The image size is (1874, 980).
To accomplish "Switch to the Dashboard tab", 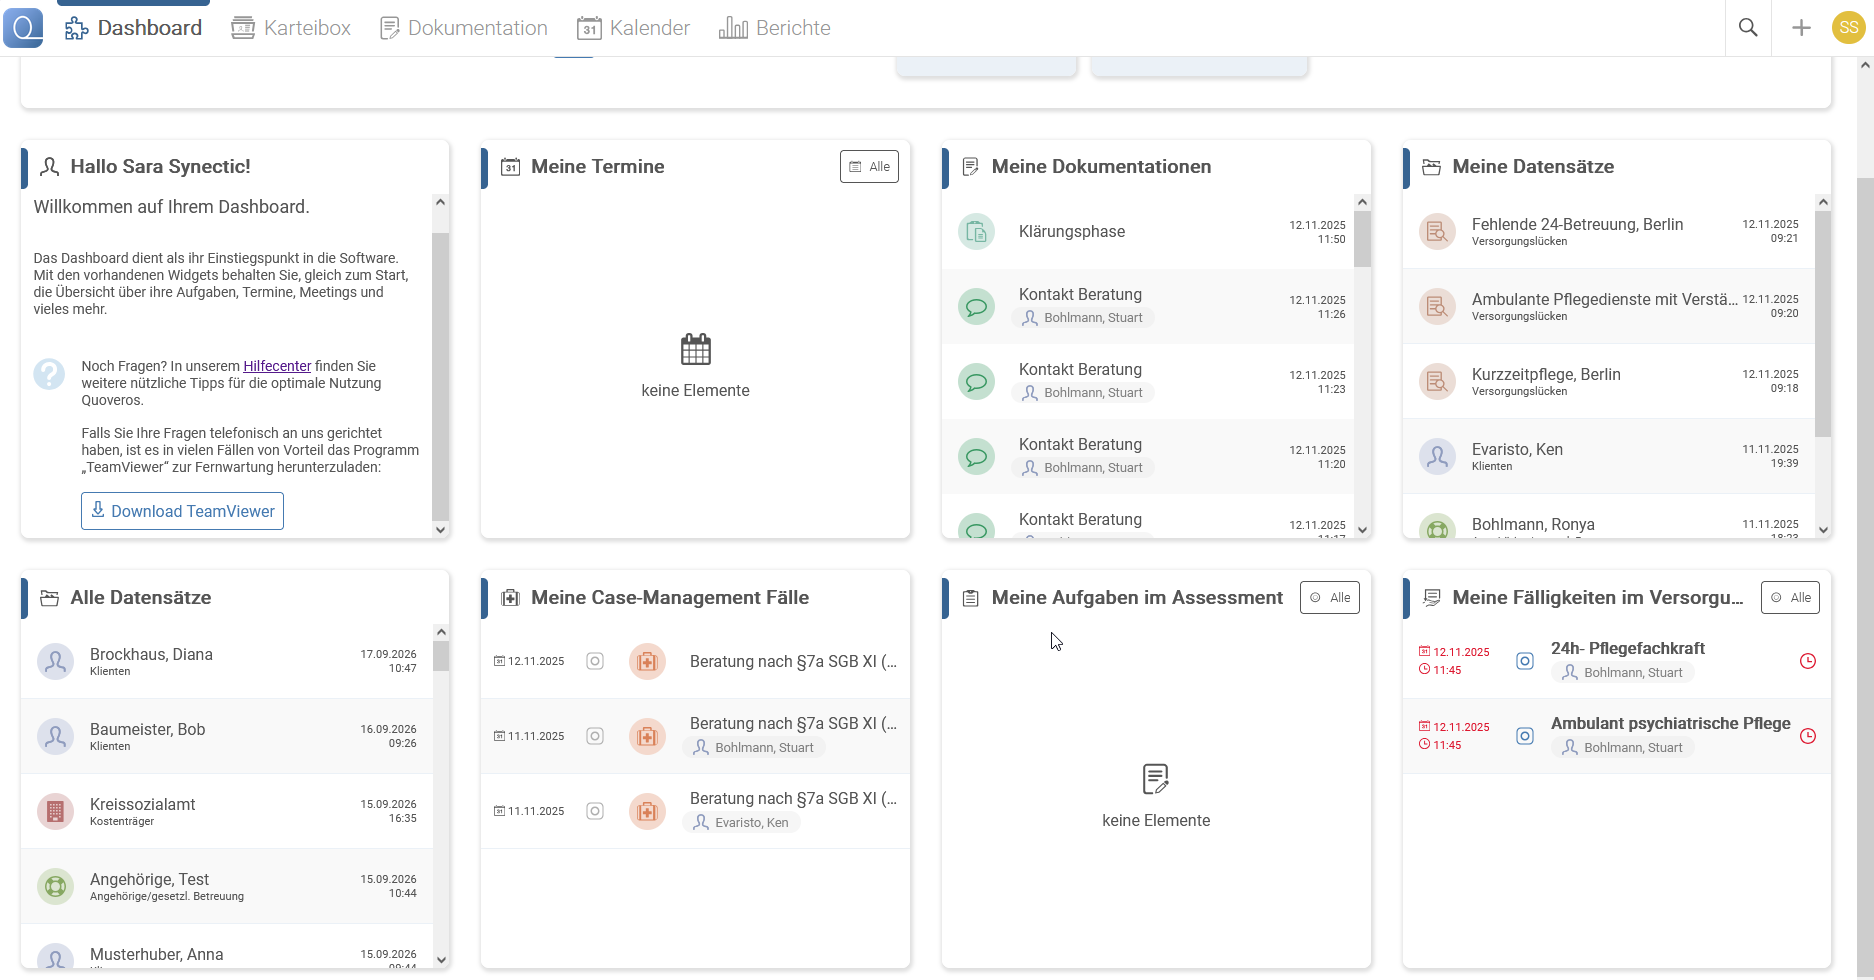I will (133, 28).
